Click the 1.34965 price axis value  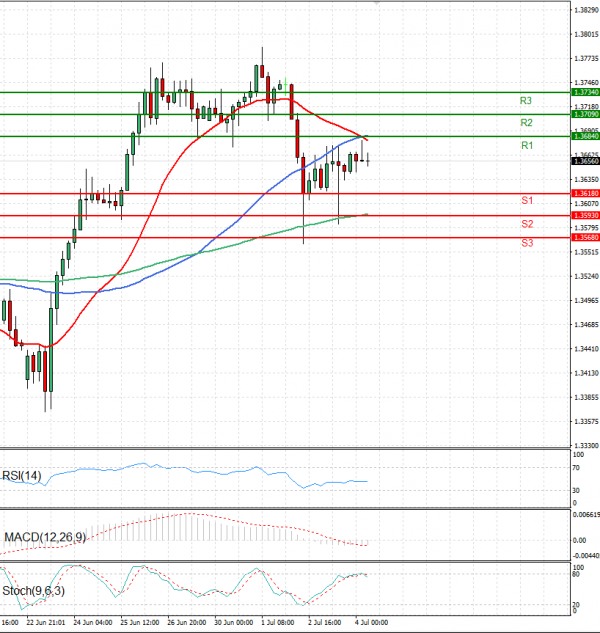click(x=586, y=301)
